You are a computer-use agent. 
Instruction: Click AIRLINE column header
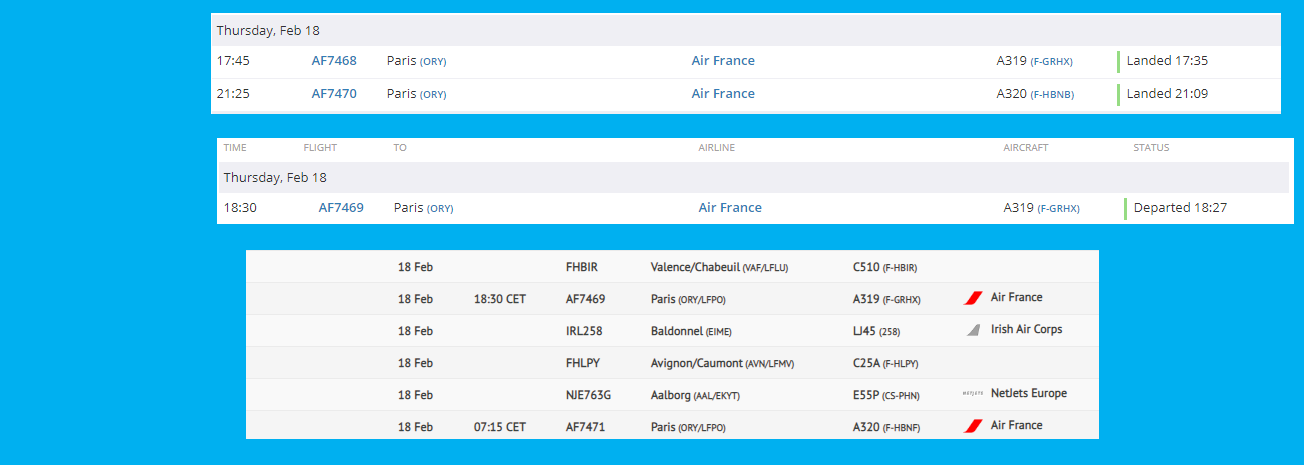point(716,148)
